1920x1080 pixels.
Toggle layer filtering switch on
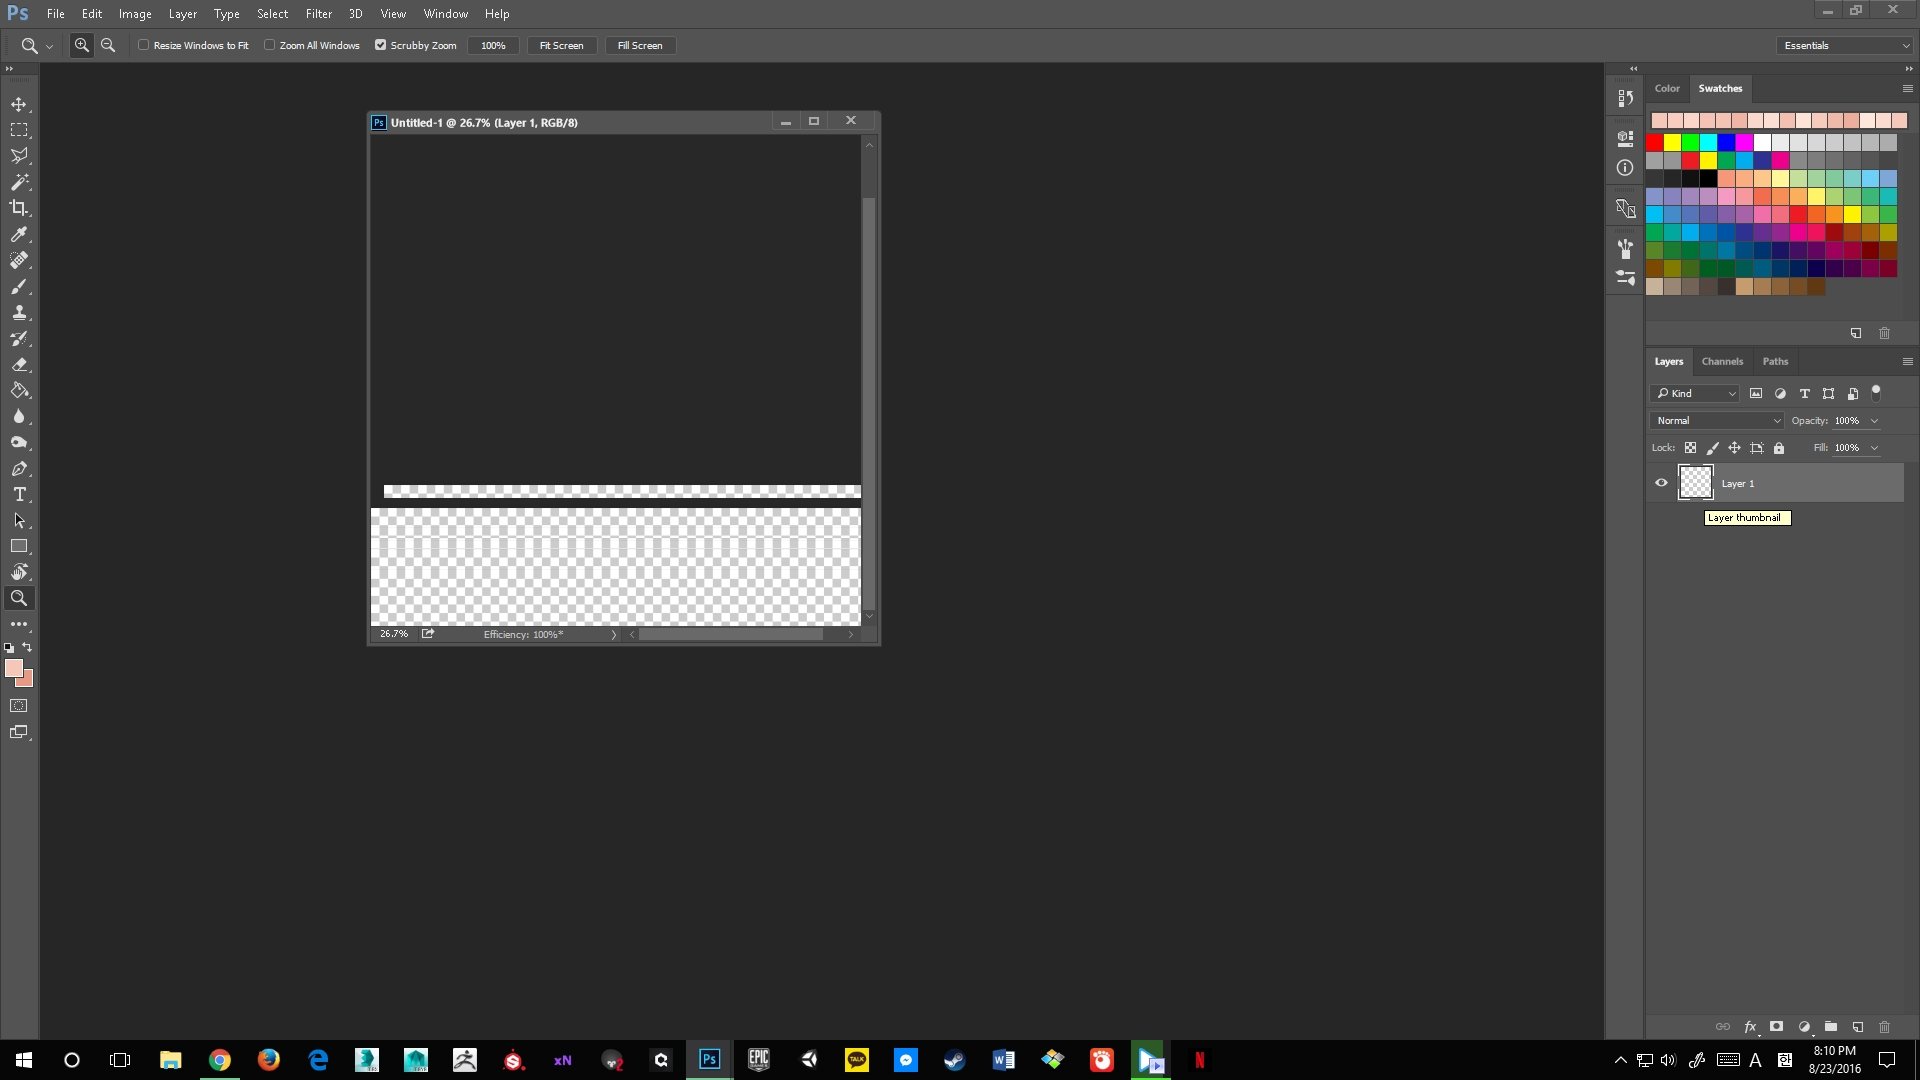(1876, 393)
